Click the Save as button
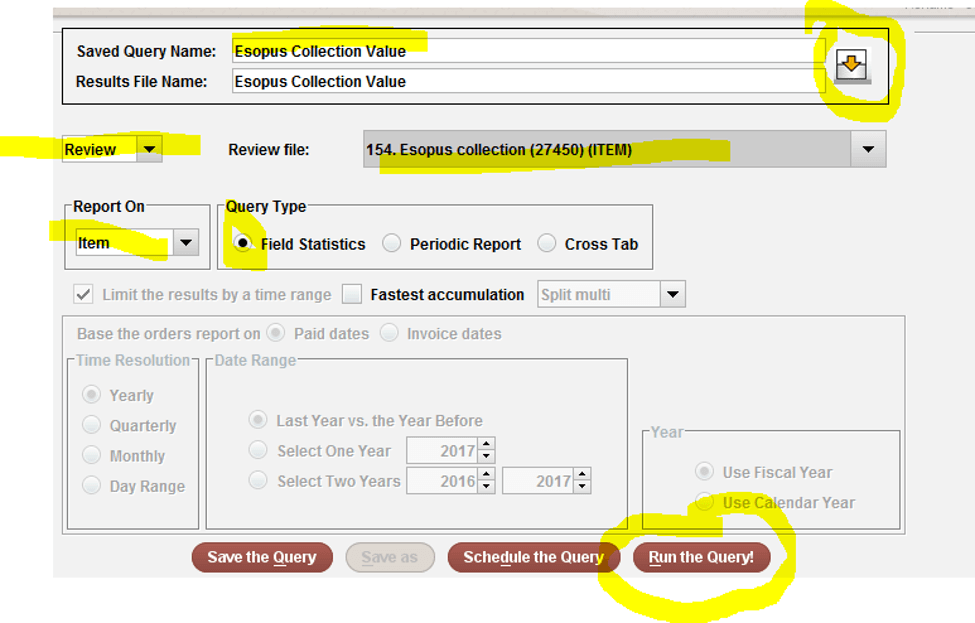The image size is (975, 623). [x=390, y=557]
